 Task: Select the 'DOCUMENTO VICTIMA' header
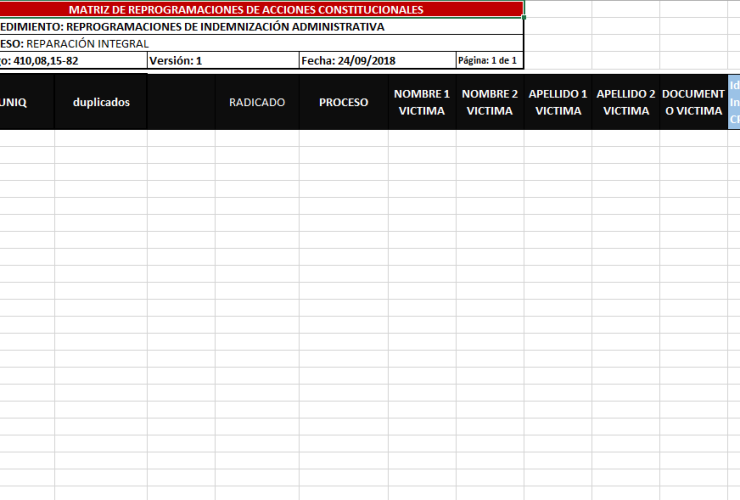(694, 102)
